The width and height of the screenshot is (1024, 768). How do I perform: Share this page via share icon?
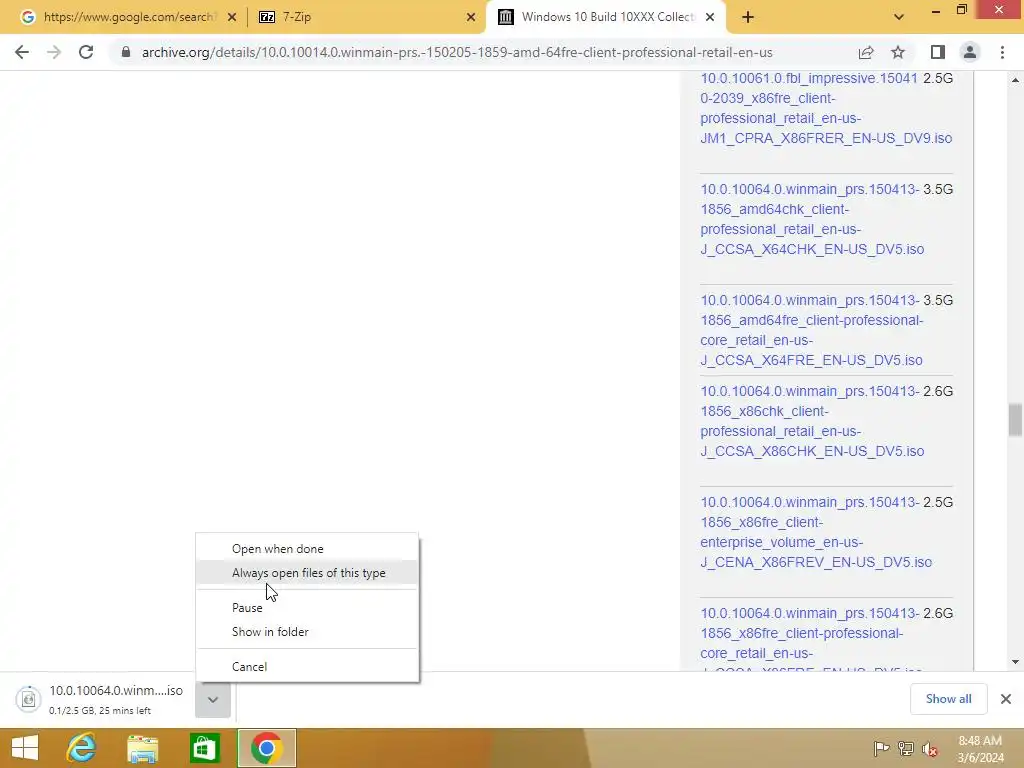[866, 52]
